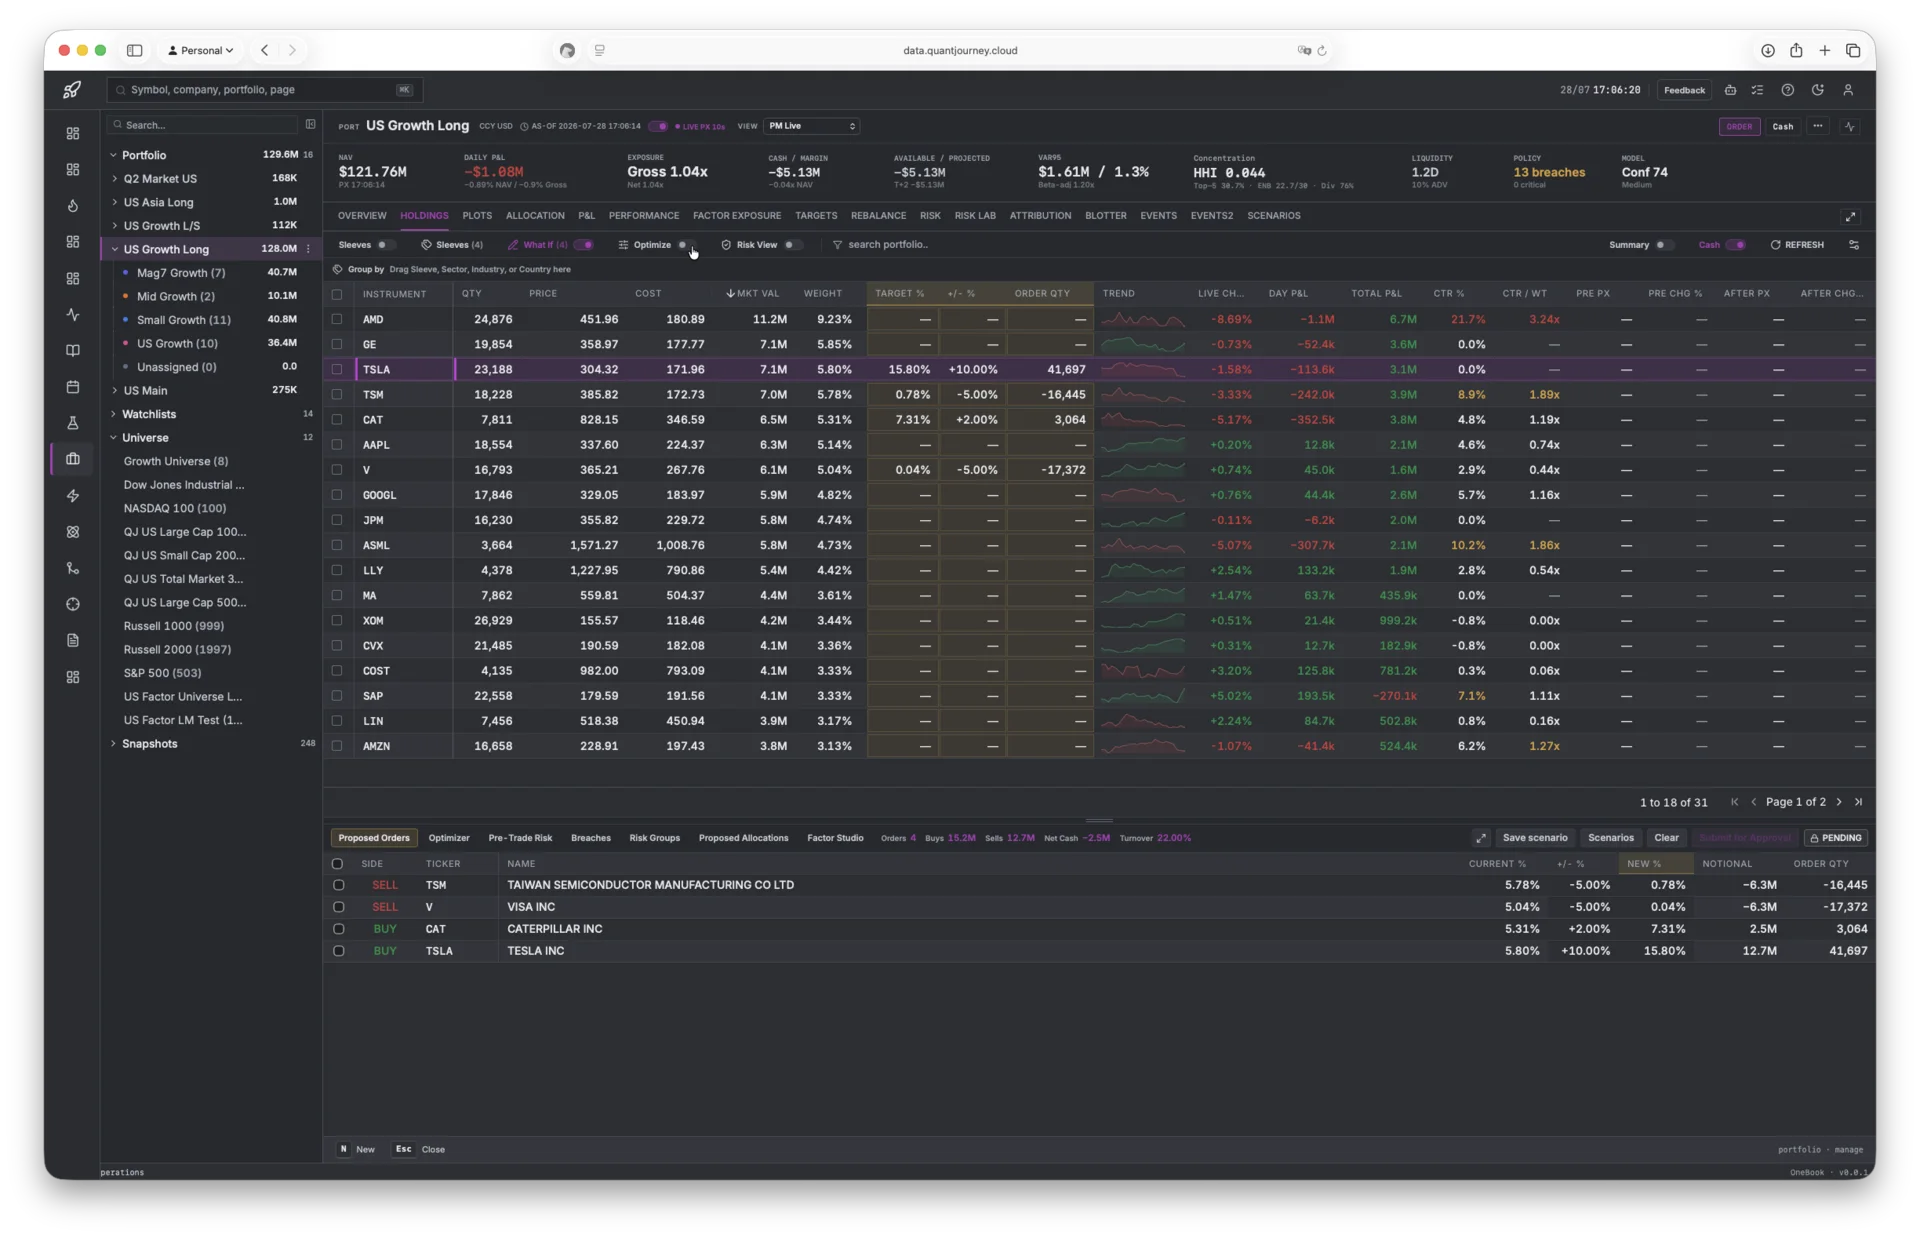Expand the Proposed Orders panel icon
This screenshot has width=1920, height=1238.
(1481, 838)
